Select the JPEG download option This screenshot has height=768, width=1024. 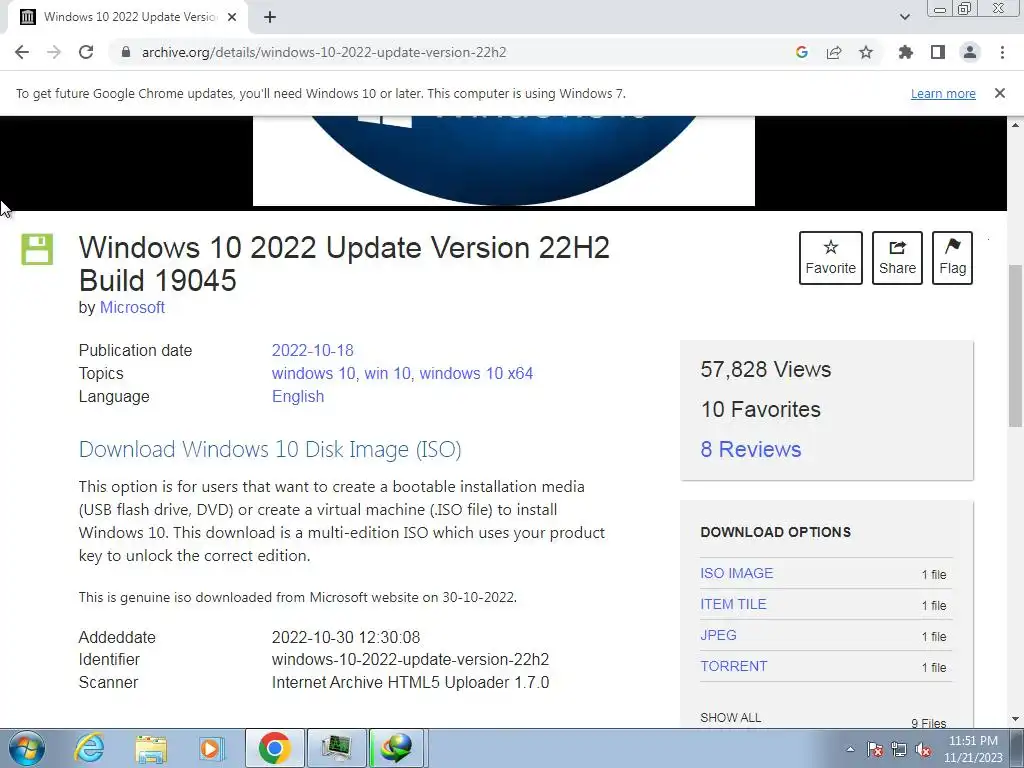click(x=718, y=635)
